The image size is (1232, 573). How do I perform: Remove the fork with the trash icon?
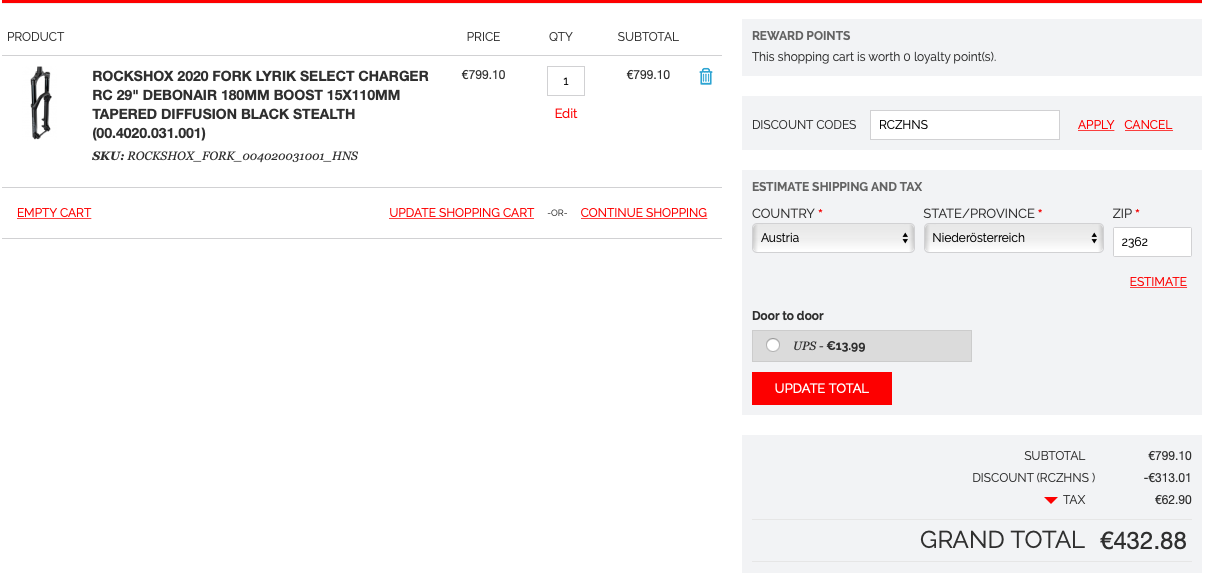pos(706,76)
